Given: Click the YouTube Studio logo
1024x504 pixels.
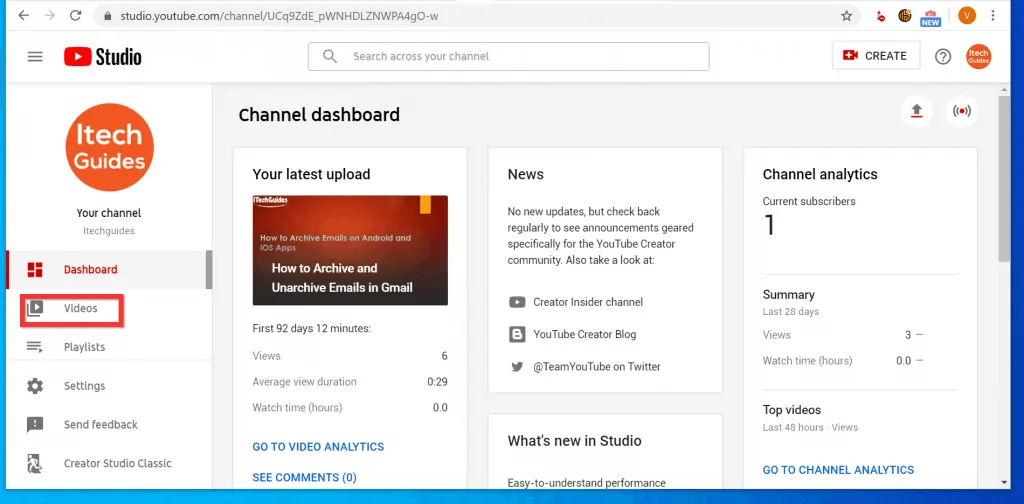Looking at the screenshot, I should click(103, 57).
